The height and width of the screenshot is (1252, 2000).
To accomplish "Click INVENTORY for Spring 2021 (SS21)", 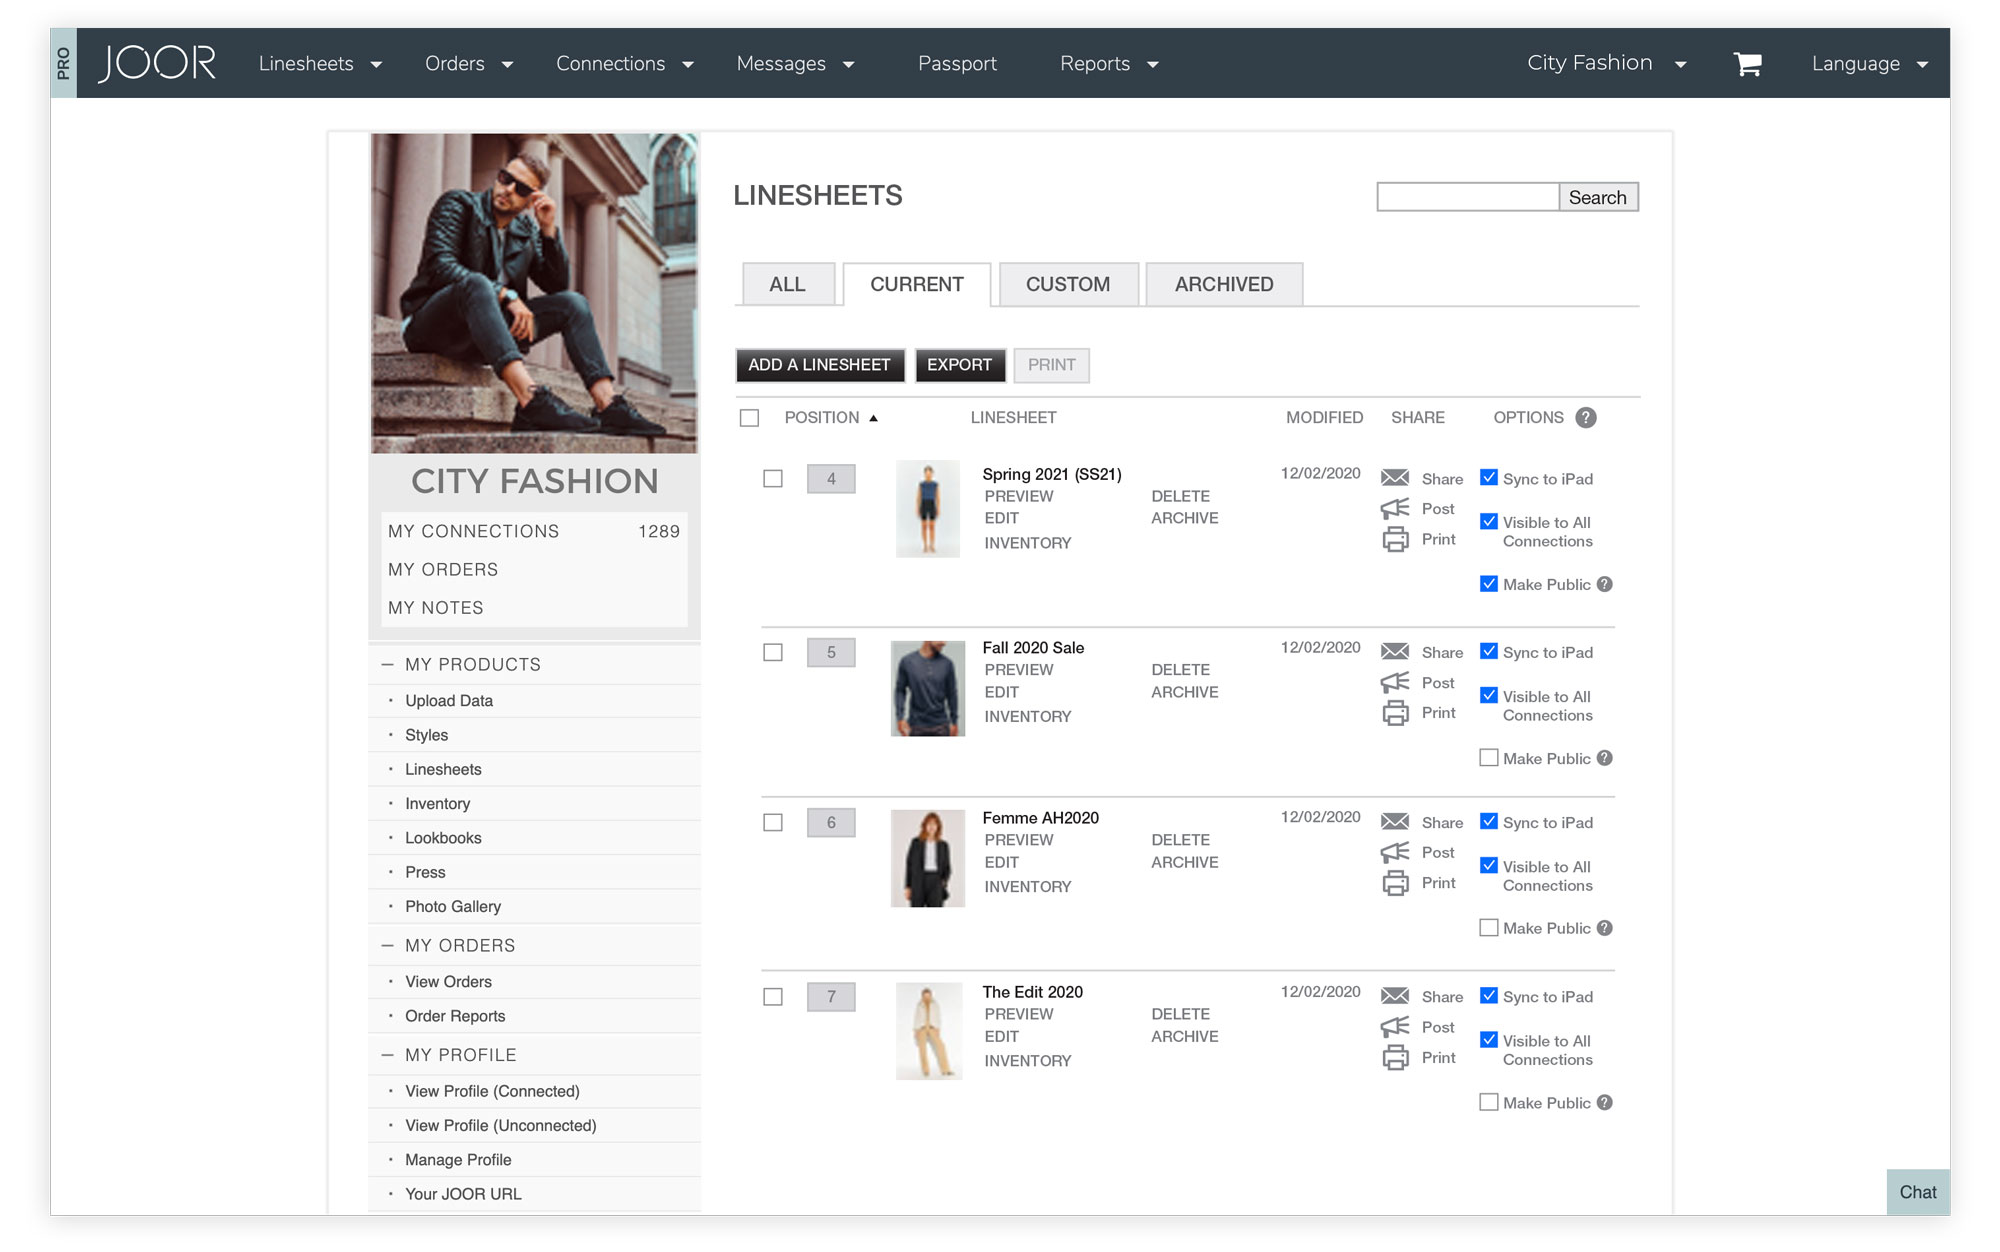I will (x=1028, y=543).
